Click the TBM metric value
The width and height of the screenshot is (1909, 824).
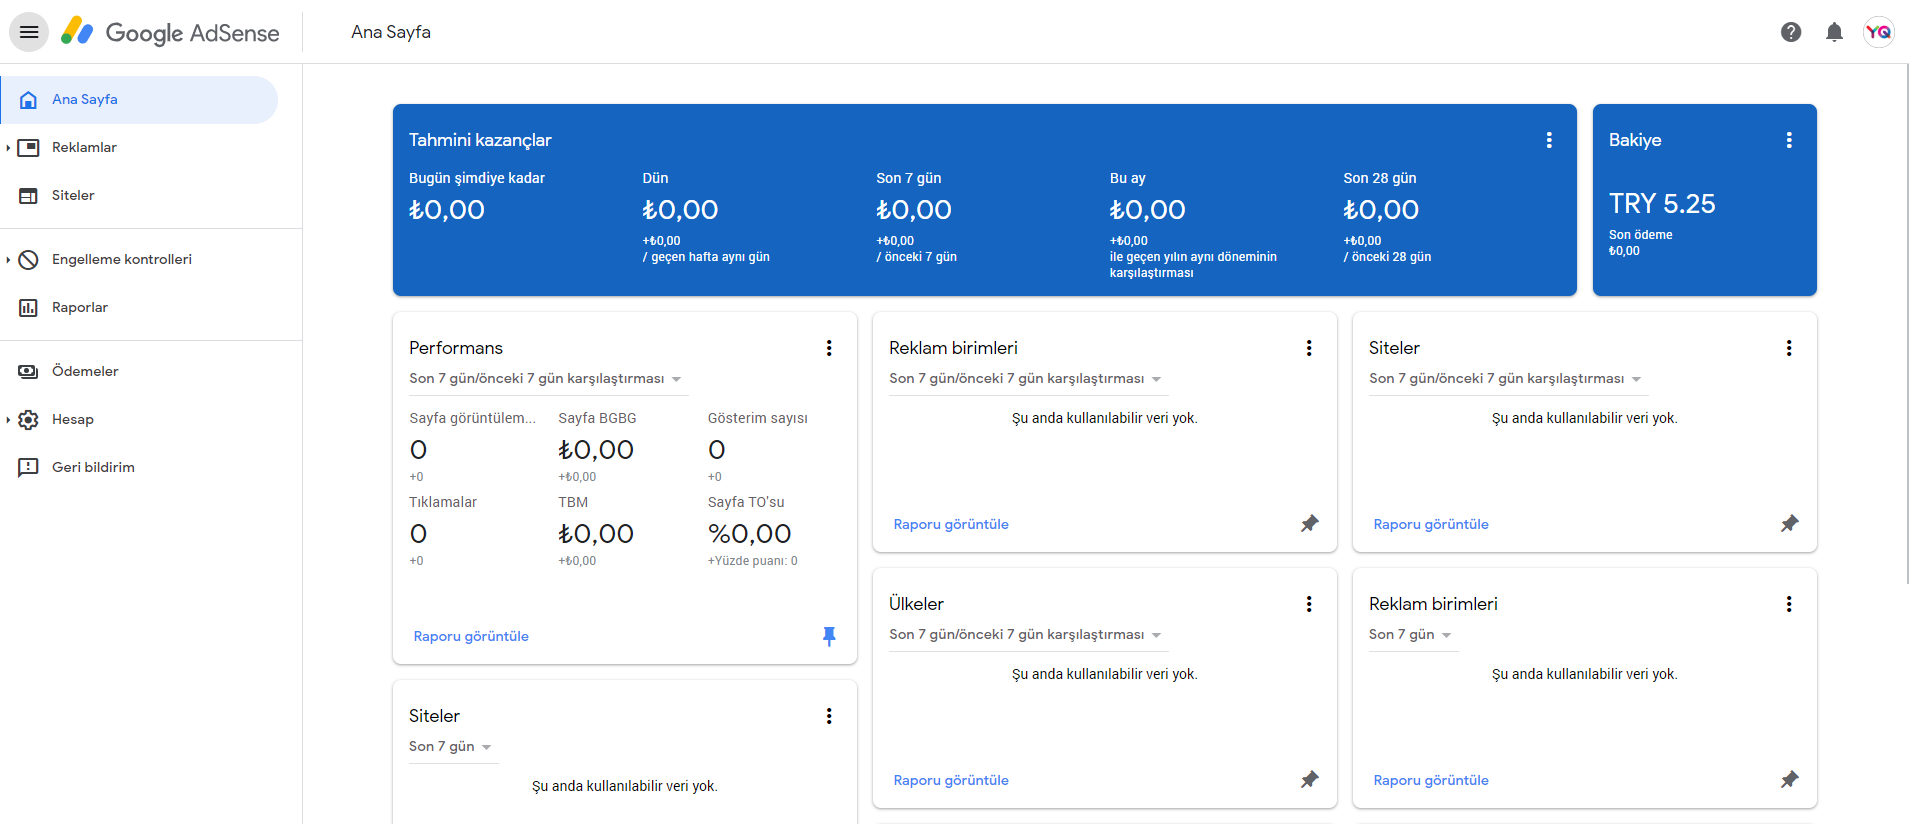[596, 534]
